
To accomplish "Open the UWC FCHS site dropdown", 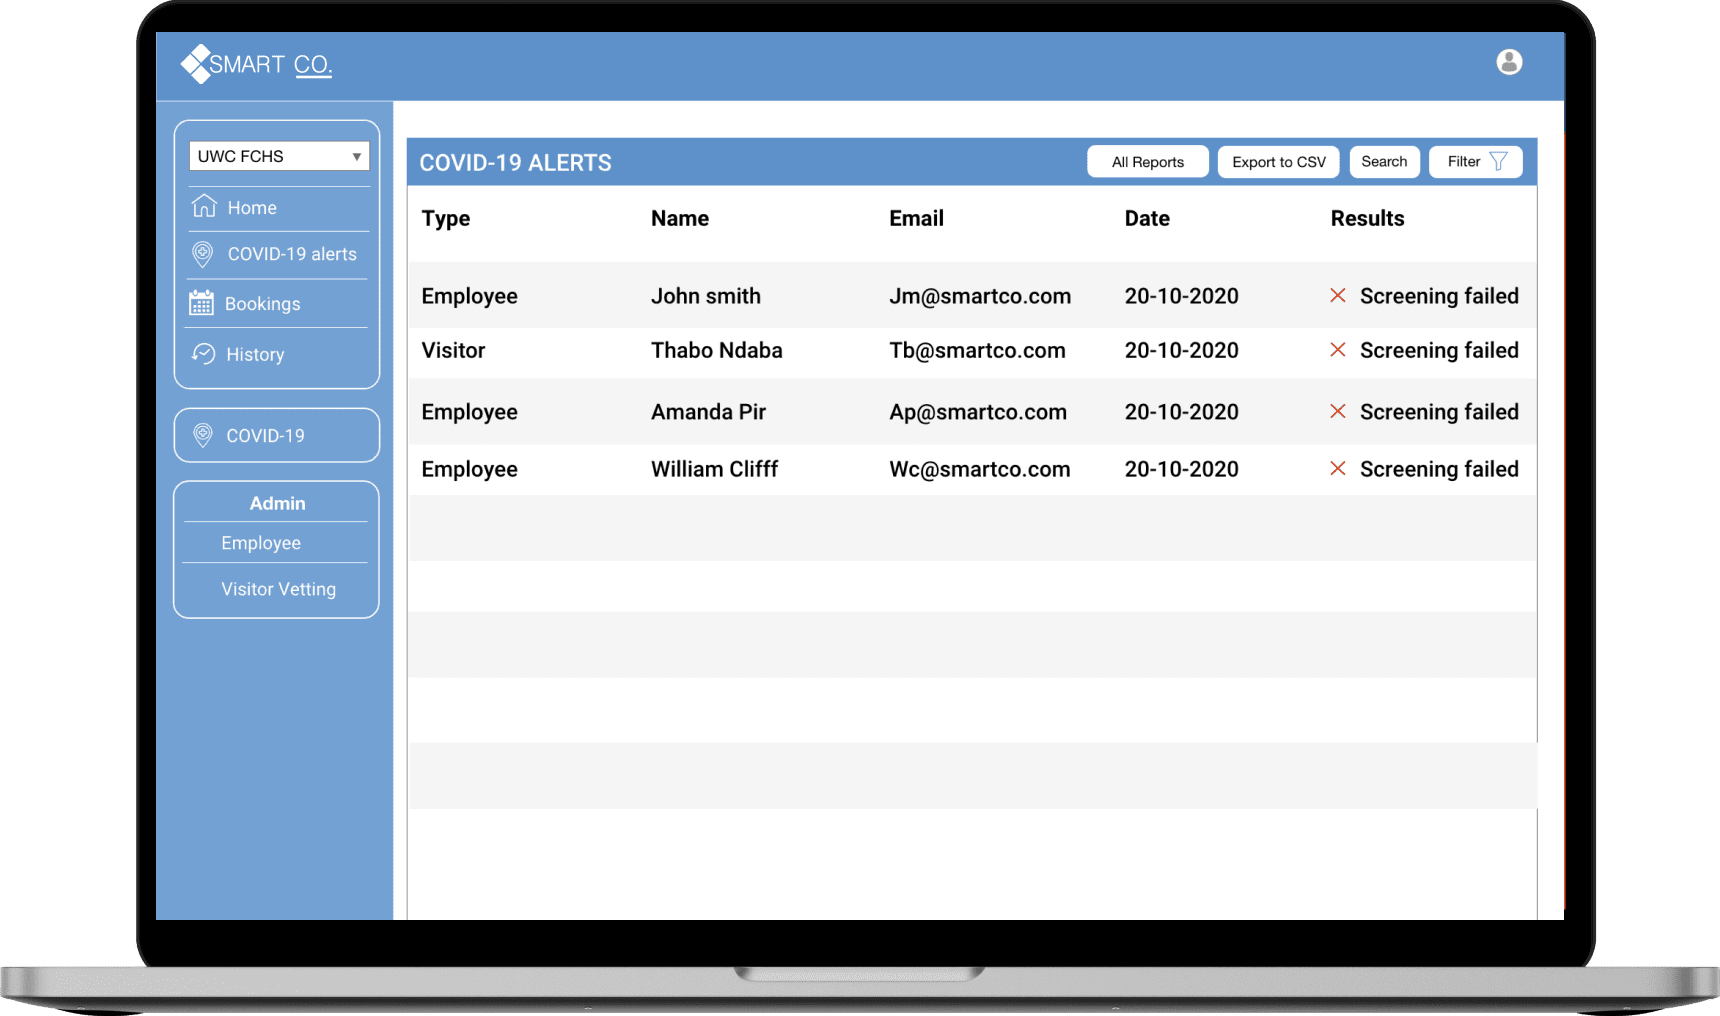I will tap(279, 156).
